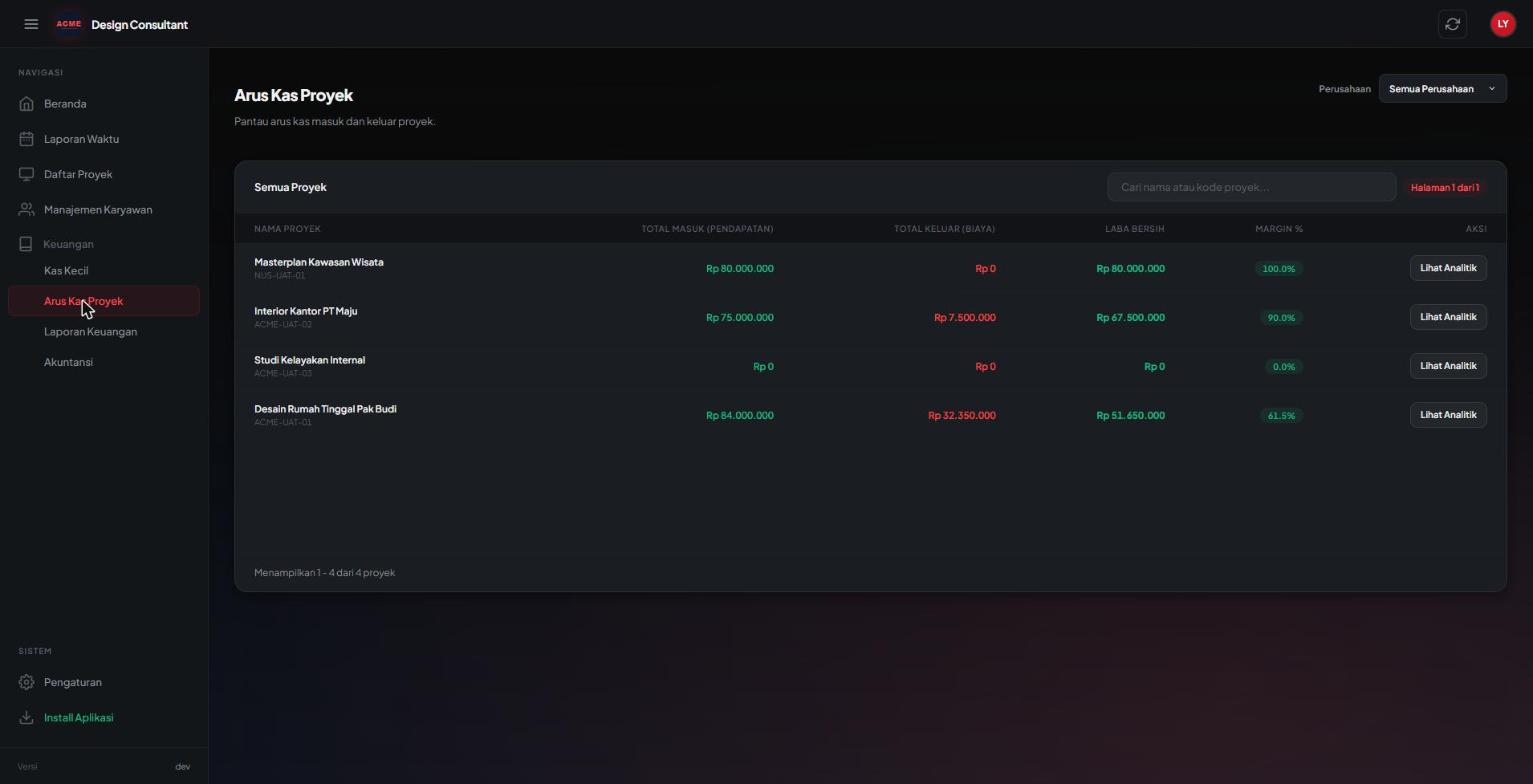Click Rp 51.650.000 net profit value
The width and height of the screenshot is (1533, 784).
coord(1130,416)
